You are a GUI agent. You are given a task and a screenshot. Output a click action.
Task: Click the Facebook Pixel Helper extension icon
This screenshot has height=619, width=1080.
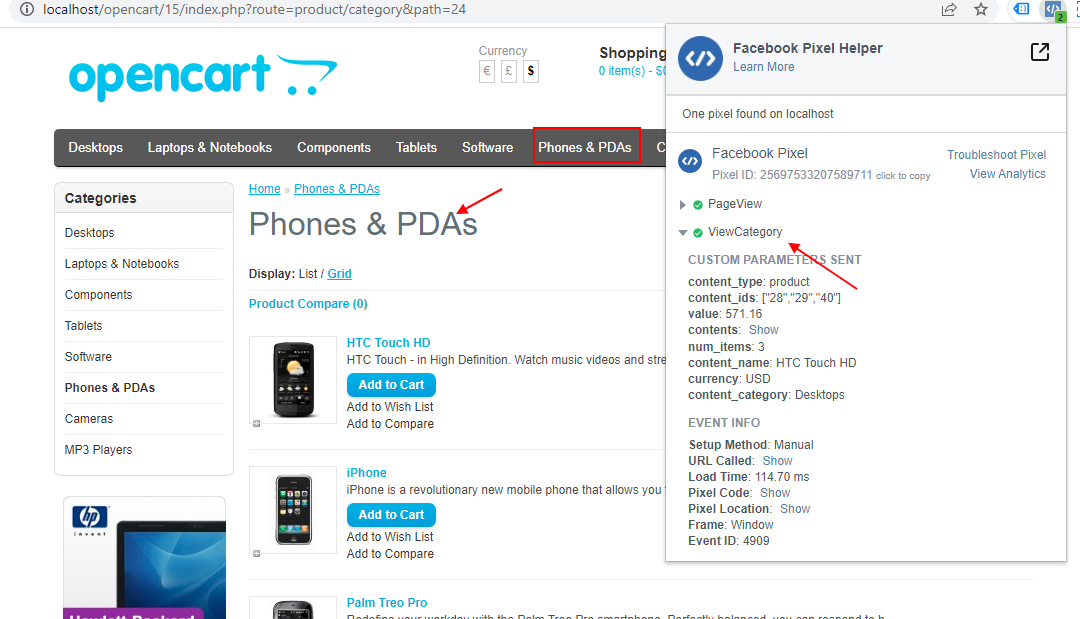point(1052,10)
